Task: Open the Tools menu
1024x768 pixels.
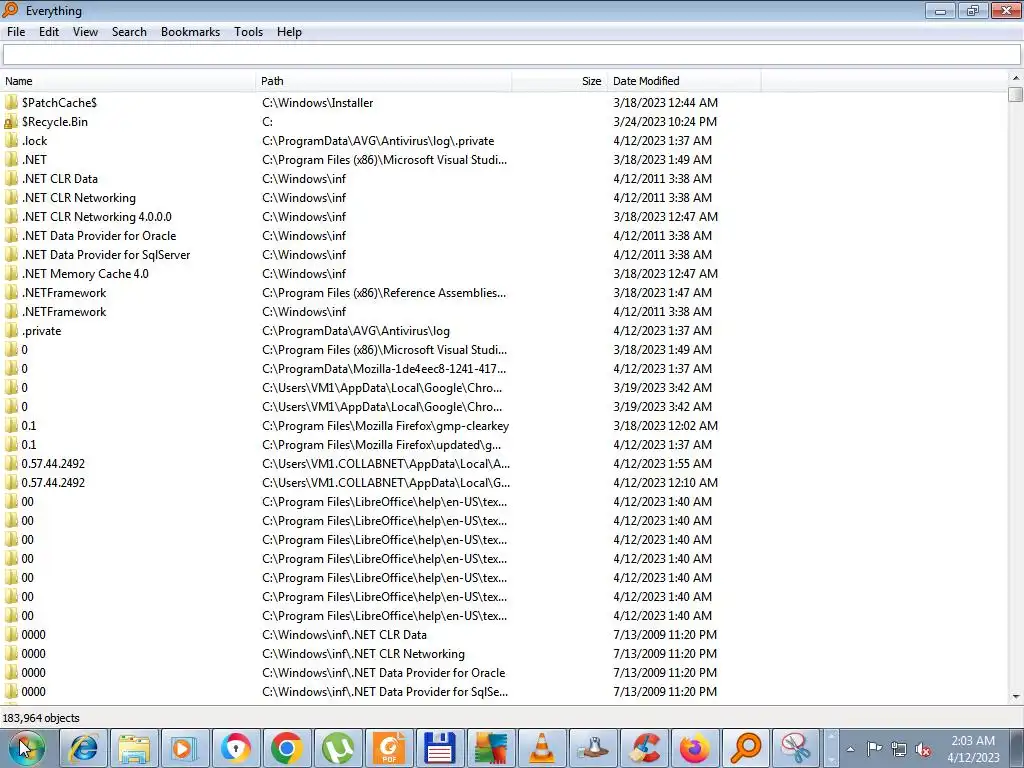Action: click(248, 32)
